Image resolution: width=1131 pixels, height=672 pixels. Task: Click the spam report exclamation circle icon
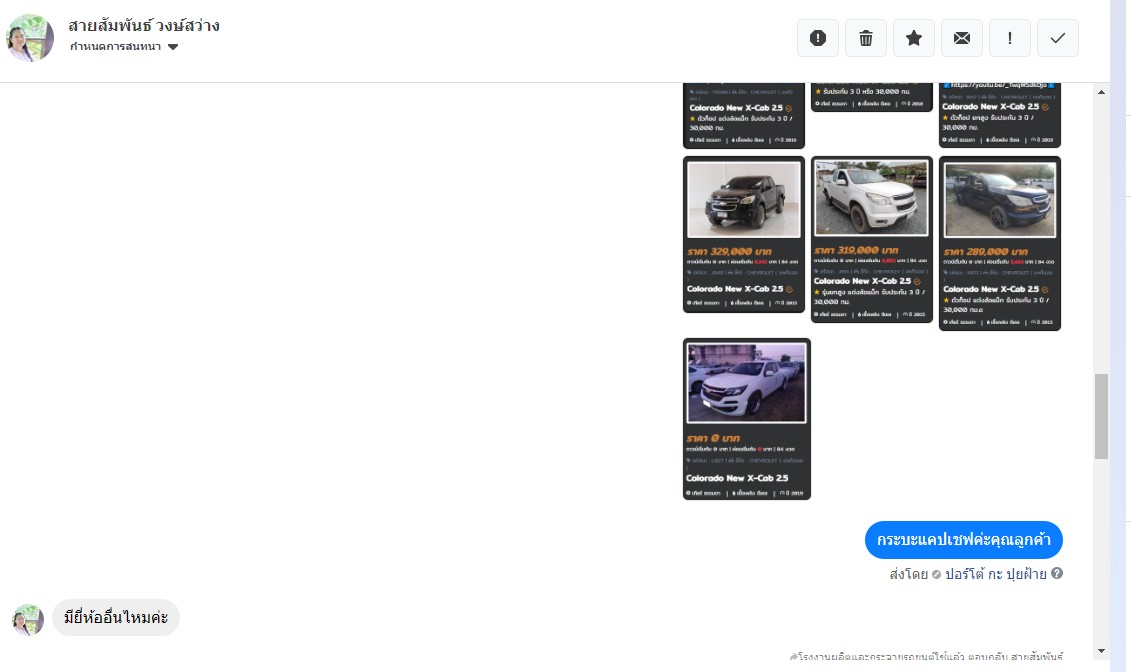tap(817, 38)
